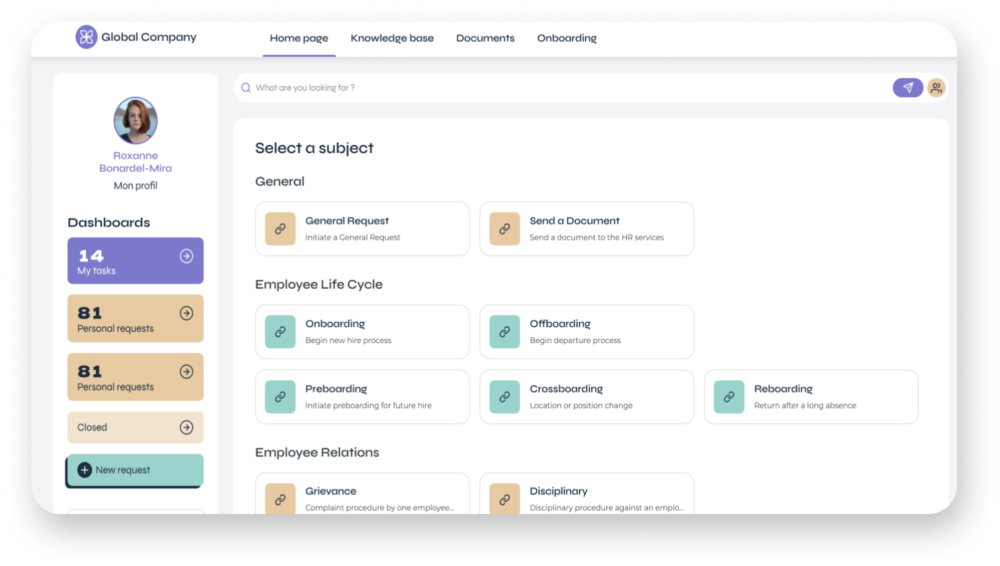Click the Send a Document link icon
The width and height of the screenshot is (1000, 566).
point(504,228)
